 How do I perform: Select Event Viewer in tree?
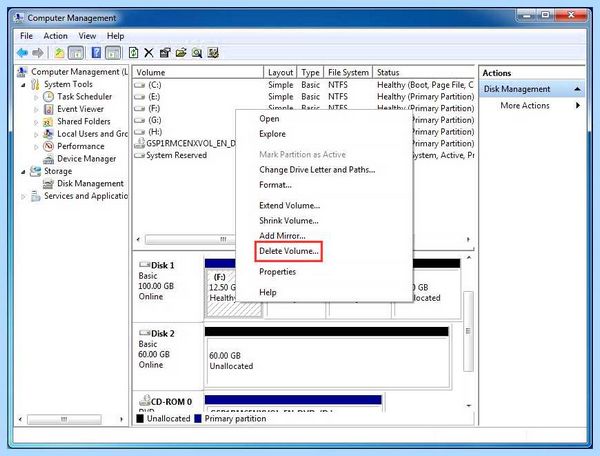tap(80, 109)
